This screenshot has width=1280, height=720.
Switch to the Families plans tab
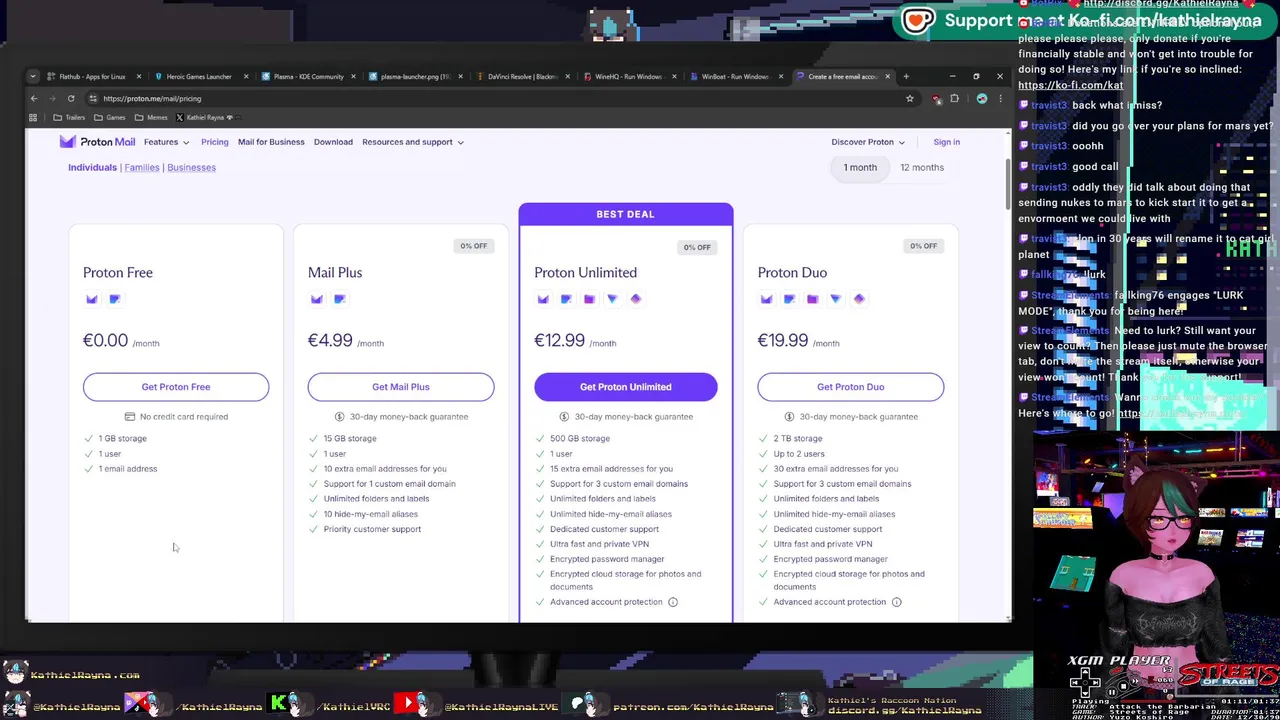(x=142, y=167)
